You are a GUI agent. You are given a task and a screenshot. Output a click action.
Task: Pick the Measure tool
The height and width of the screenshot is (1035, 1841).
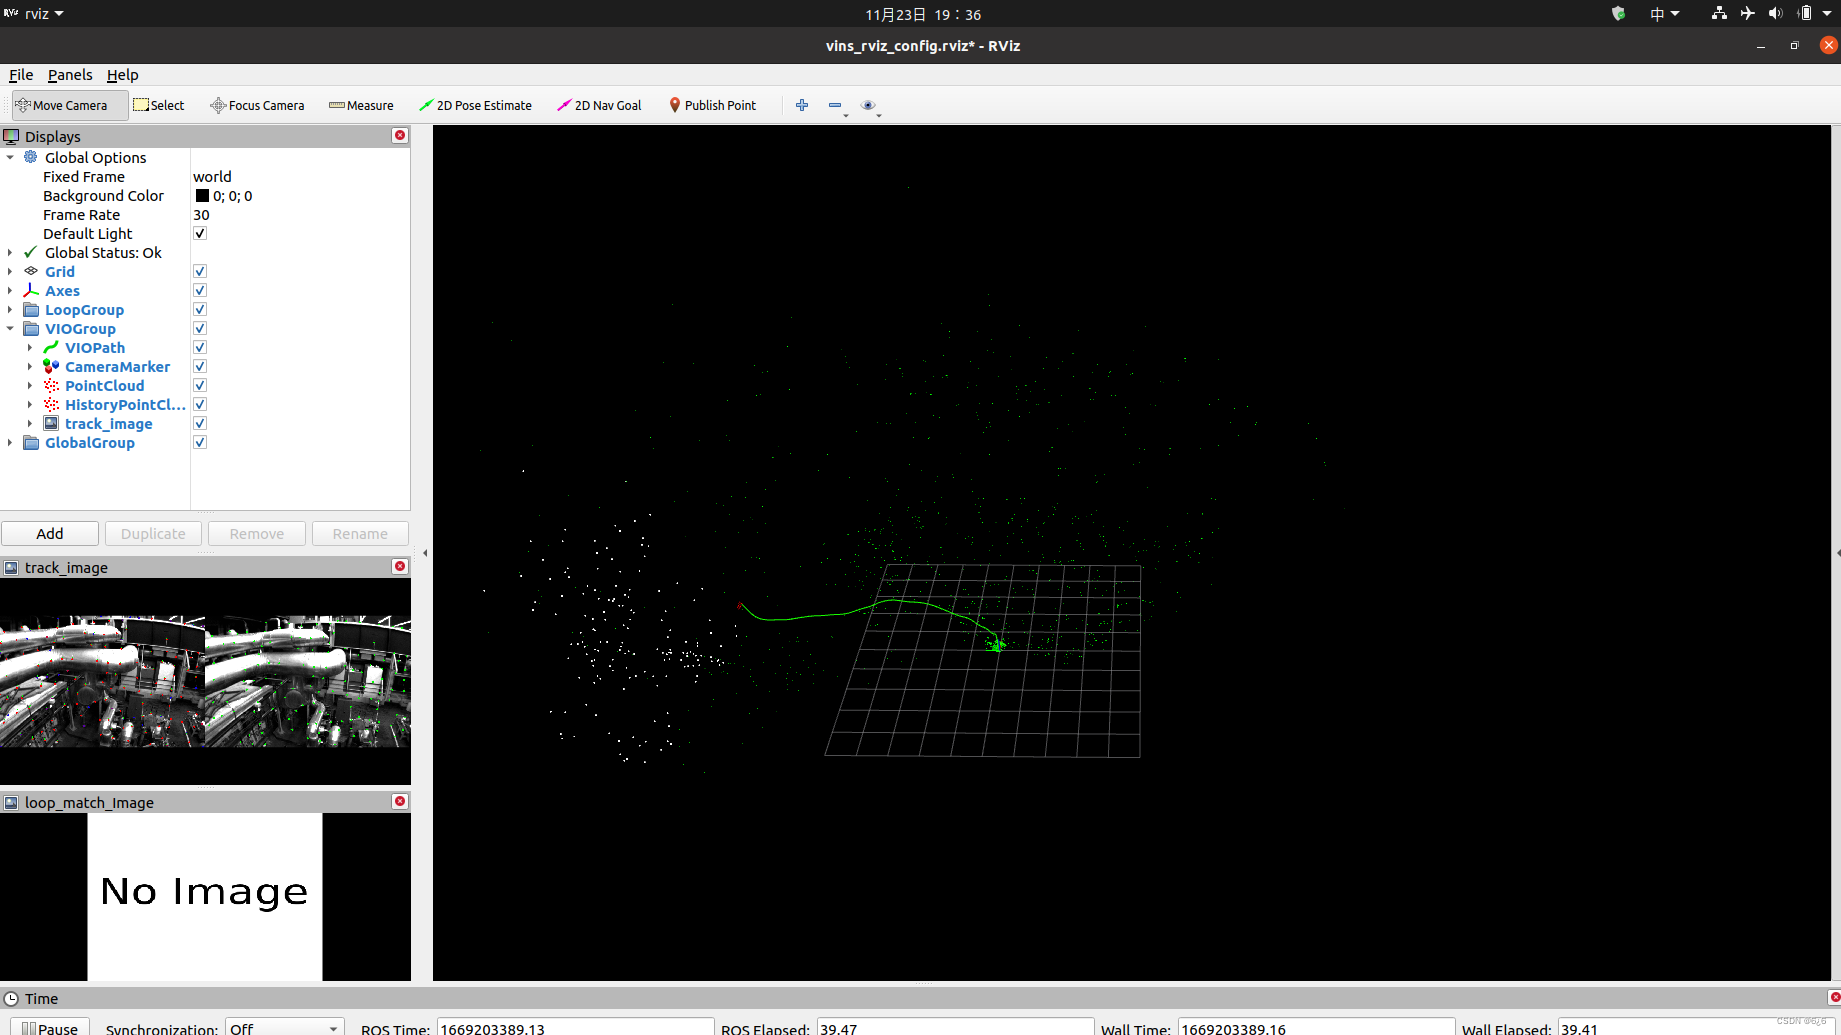click(361, 105)
